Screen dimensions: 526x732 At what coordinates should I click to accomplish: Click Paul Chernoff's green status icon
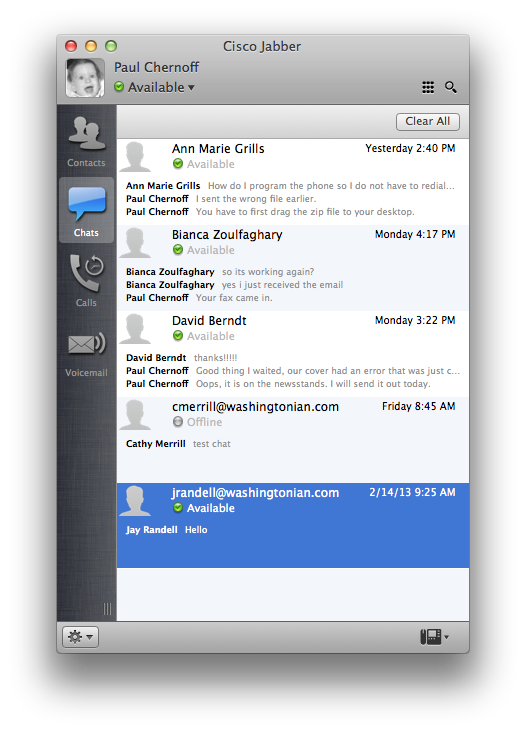click(119, 87)
